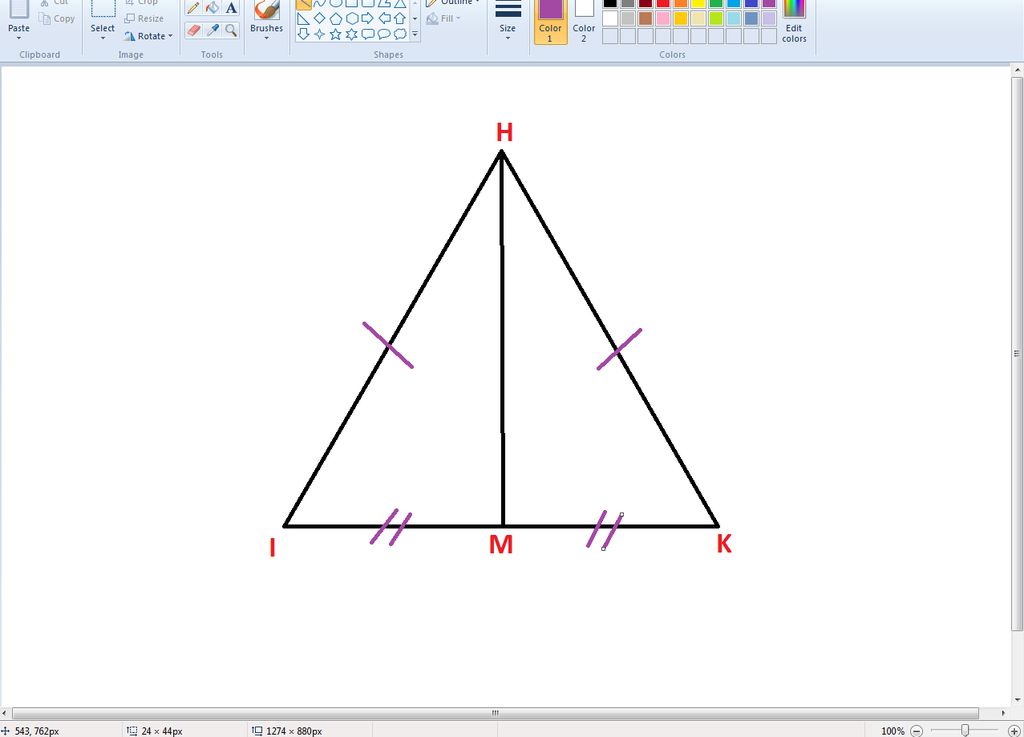Click the horizontal scrollbar thumb
Viewport: 1024px width, 737px height.
pos(495,713)
